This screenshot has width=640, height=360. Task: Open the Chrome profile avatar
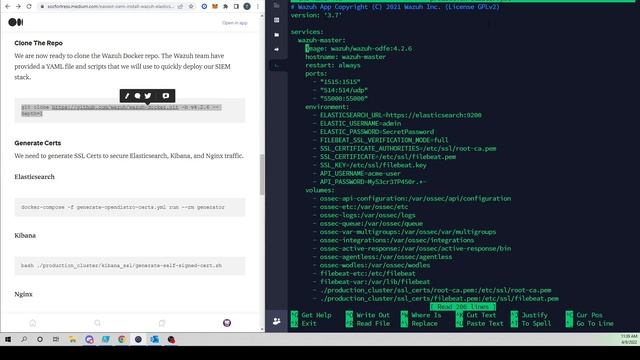click(247, 7)
